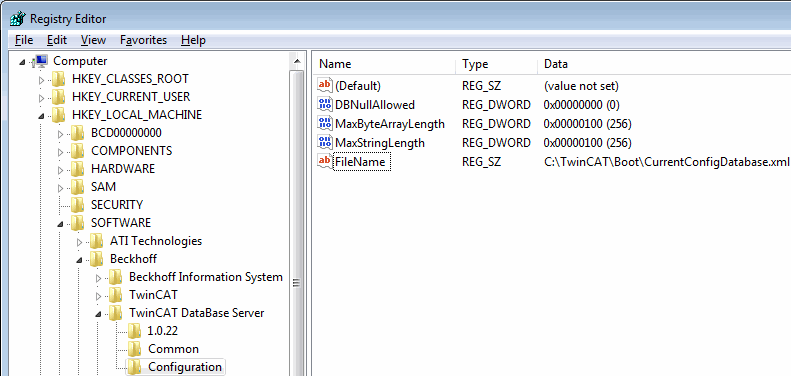Click tree pane scrollbar up arrow
791x376 pixels.
tap(297, 62)
